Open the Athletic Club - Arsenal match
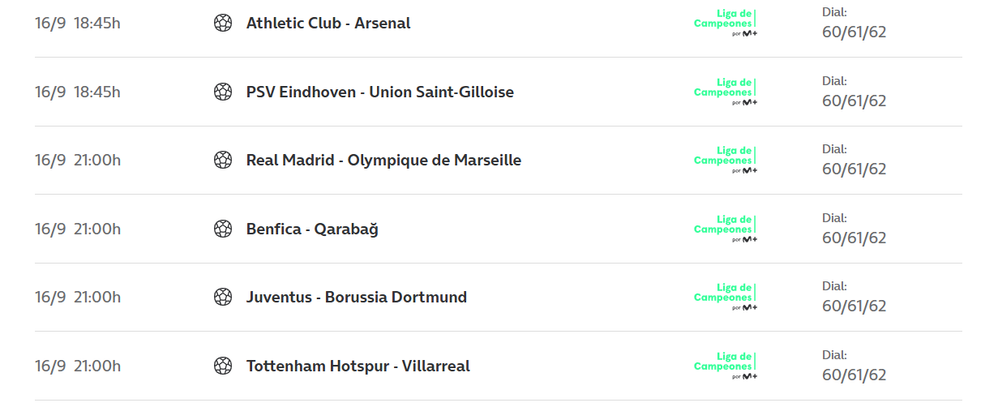The image size is (998, 403). tap(328, 23)
